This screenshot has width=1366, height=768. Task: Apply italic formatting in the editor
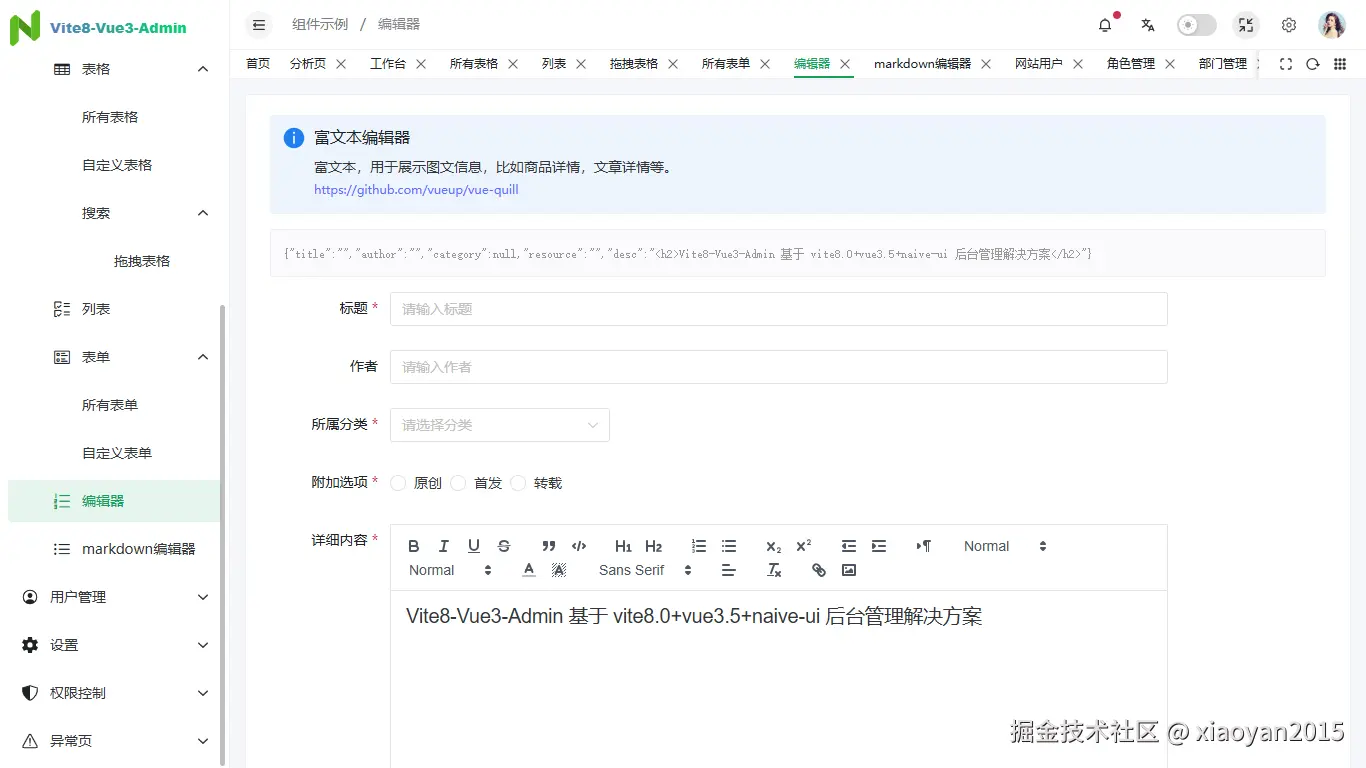coord(444,546)
